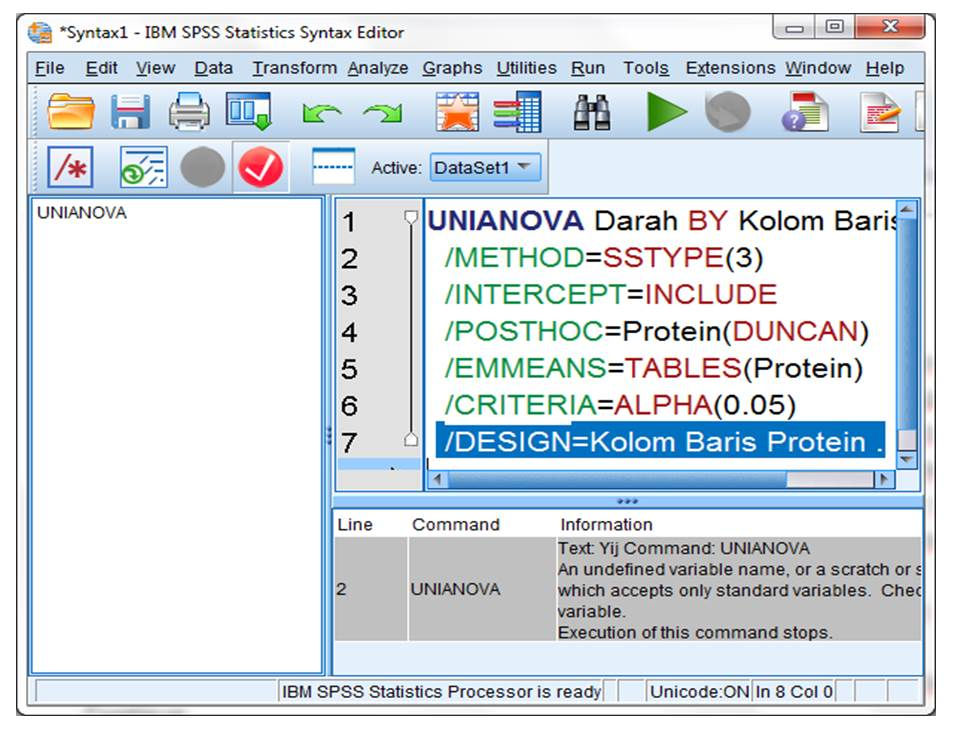Open the View menu
This screenshot has height=729, width=960.
(x=156, y=68)
